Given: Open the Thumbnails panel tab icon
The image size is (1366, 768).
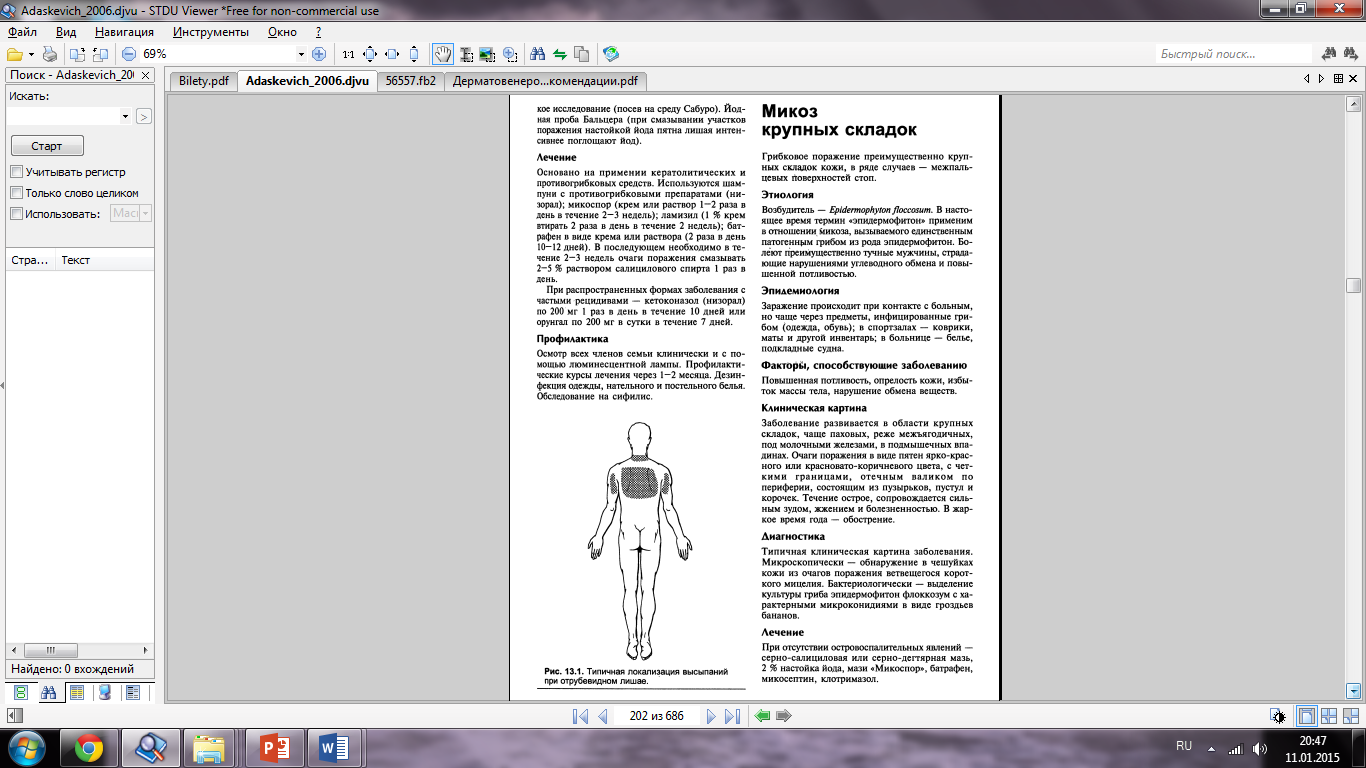Looking at the screenshot, I should (x=76, y=692).
